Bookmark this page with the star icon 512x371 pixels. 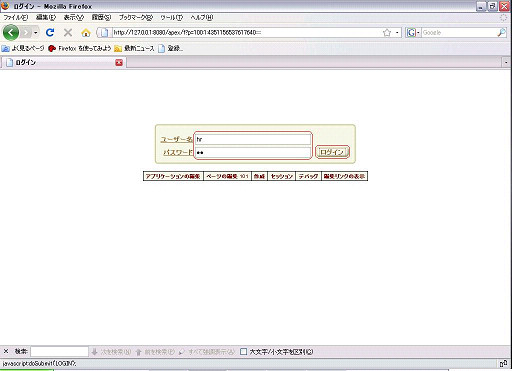387,32
